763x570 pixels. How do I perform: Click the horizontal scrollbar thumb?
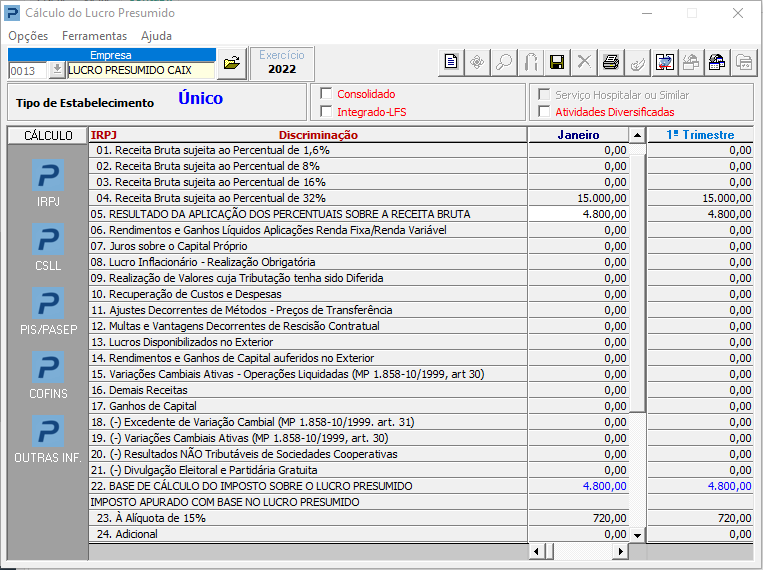(x=549, y=552)
